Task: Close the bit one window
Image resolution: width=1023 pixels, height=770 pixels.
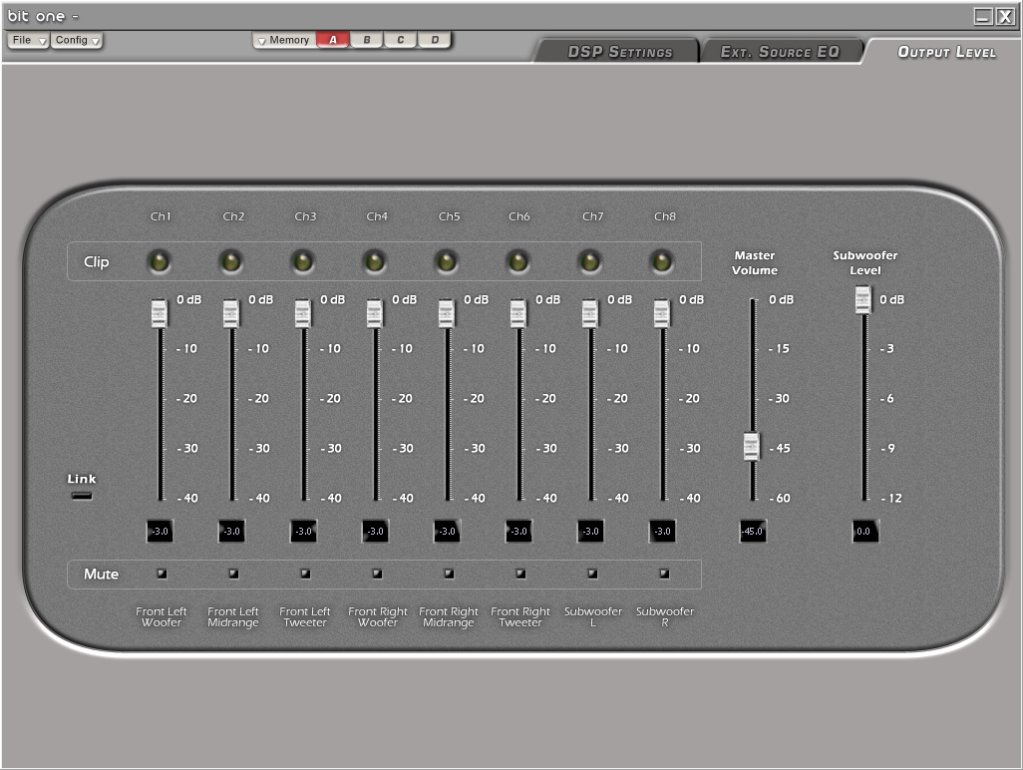Action: 1005,16
